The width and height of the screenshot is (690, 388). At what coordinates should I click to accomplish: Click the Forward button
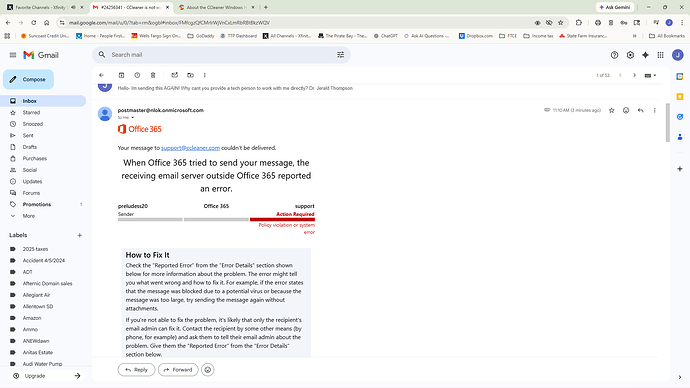(x=178, y=370)
